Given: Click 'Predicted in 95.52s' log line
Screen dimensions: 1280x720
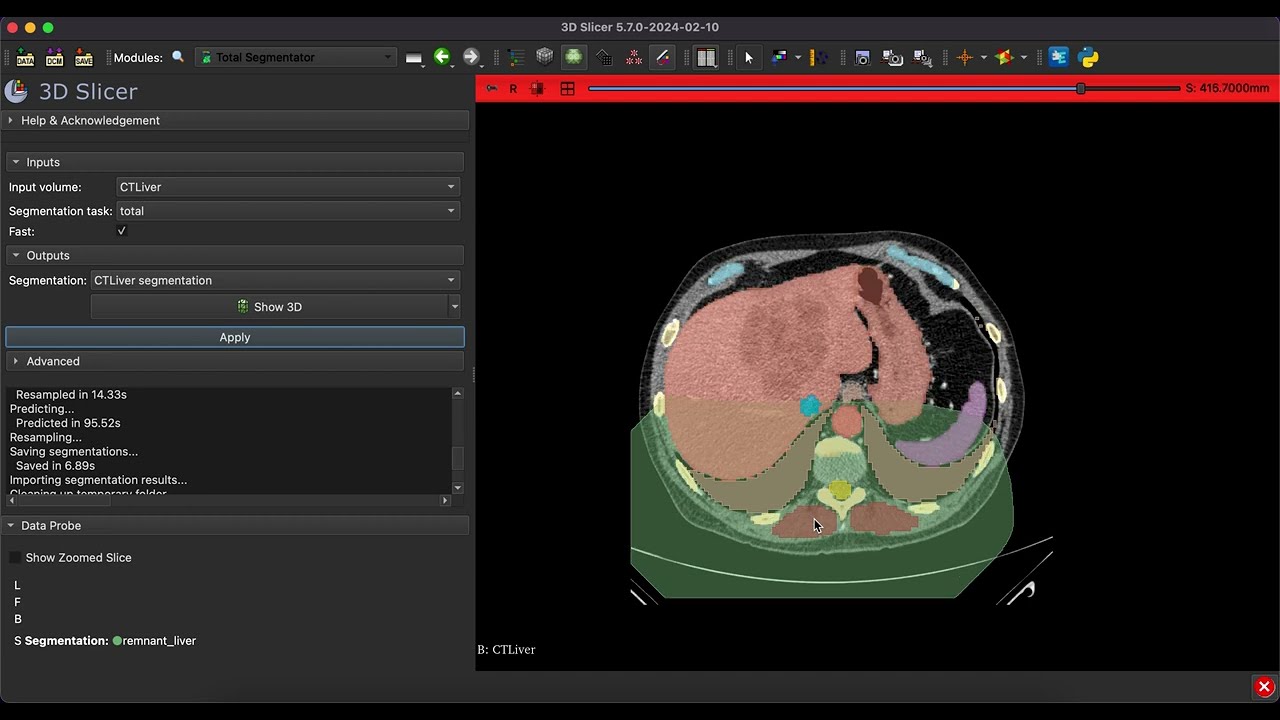Looking at the screenshot, I should (x=68, y=423).
